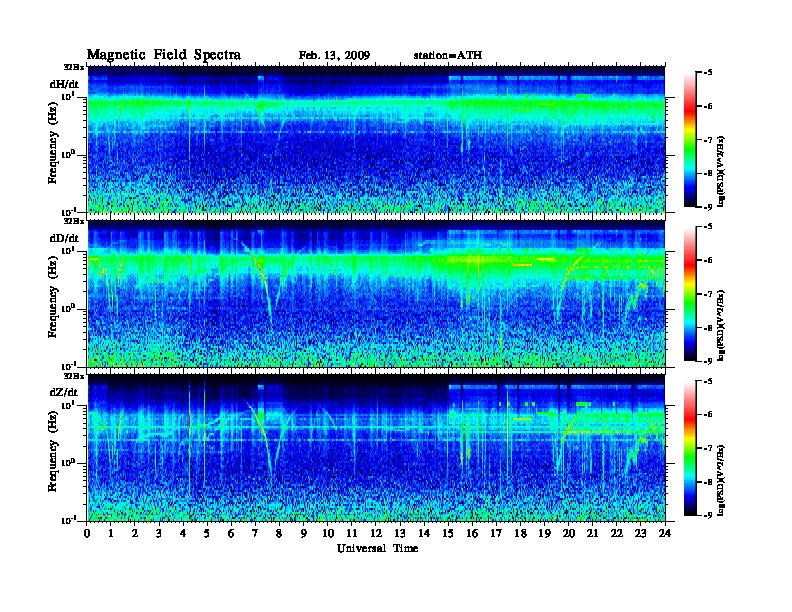Click the 10⁻¹ frequency tick of dZ/dt panel
Viewport: 792px width, 612px height.
[x=68, y=520]
